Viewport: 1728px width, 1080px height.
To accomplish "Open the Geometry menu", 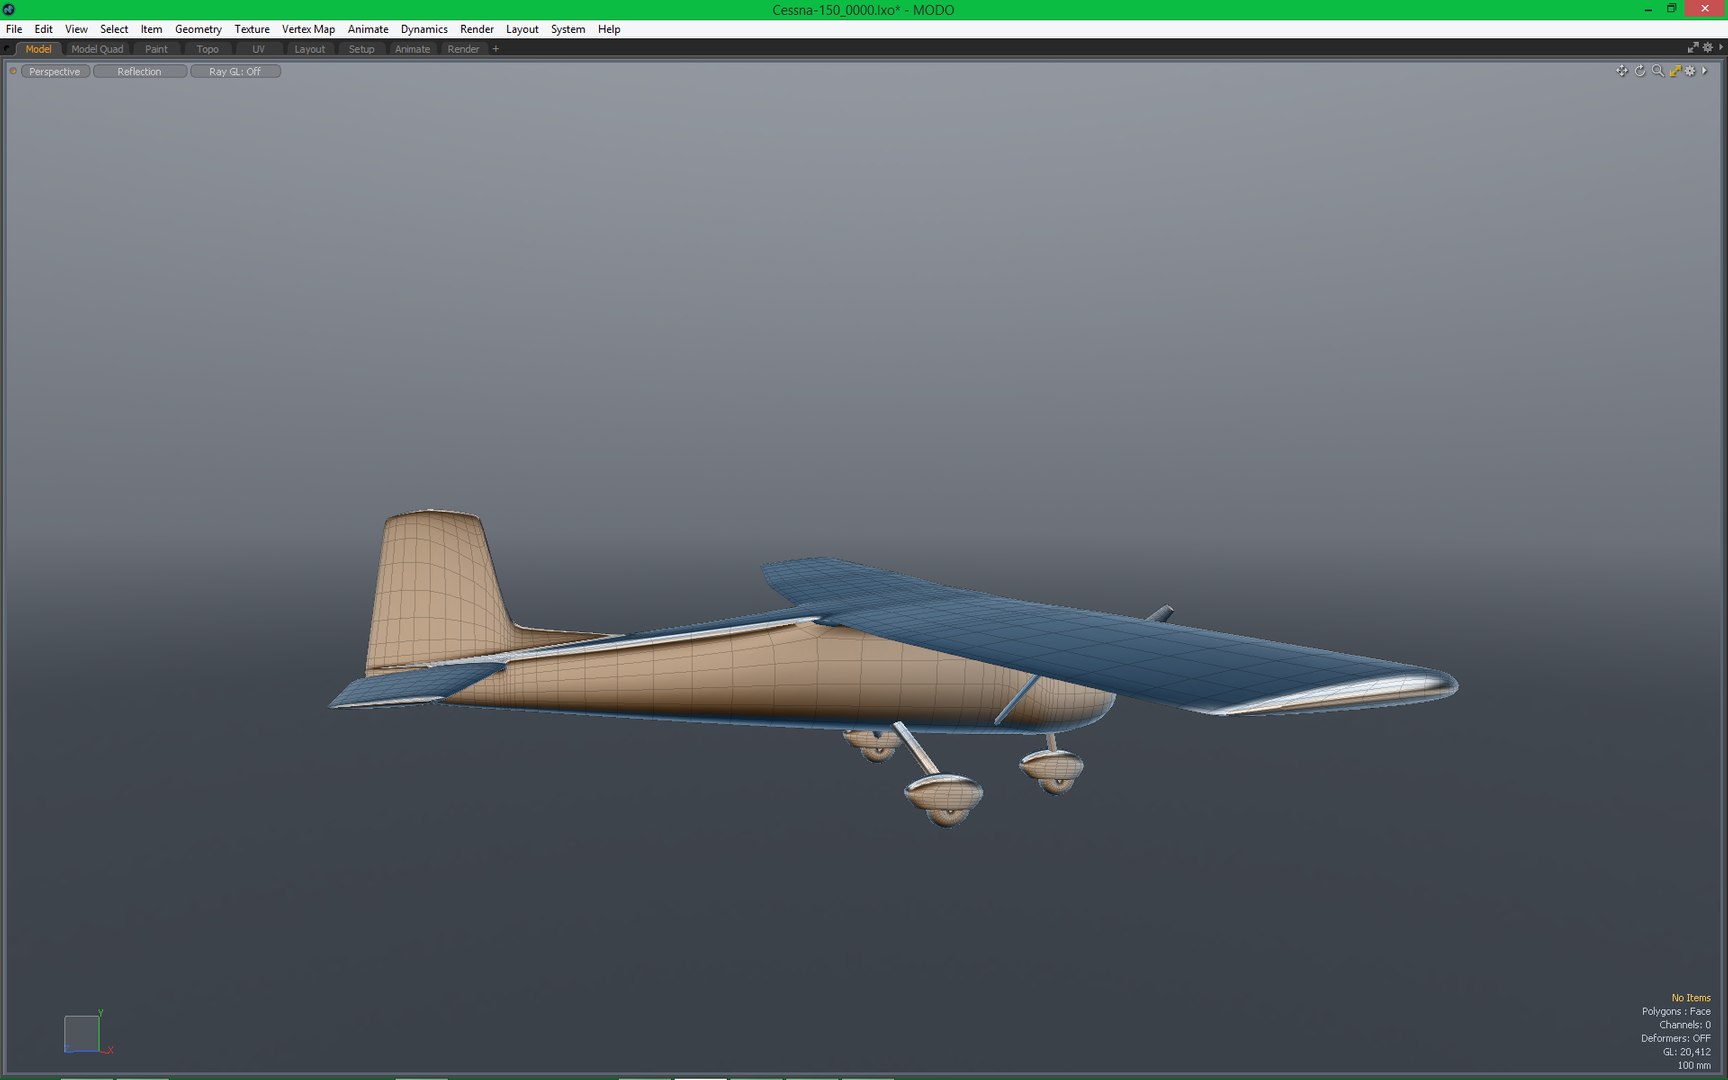I will coord(198,29).
